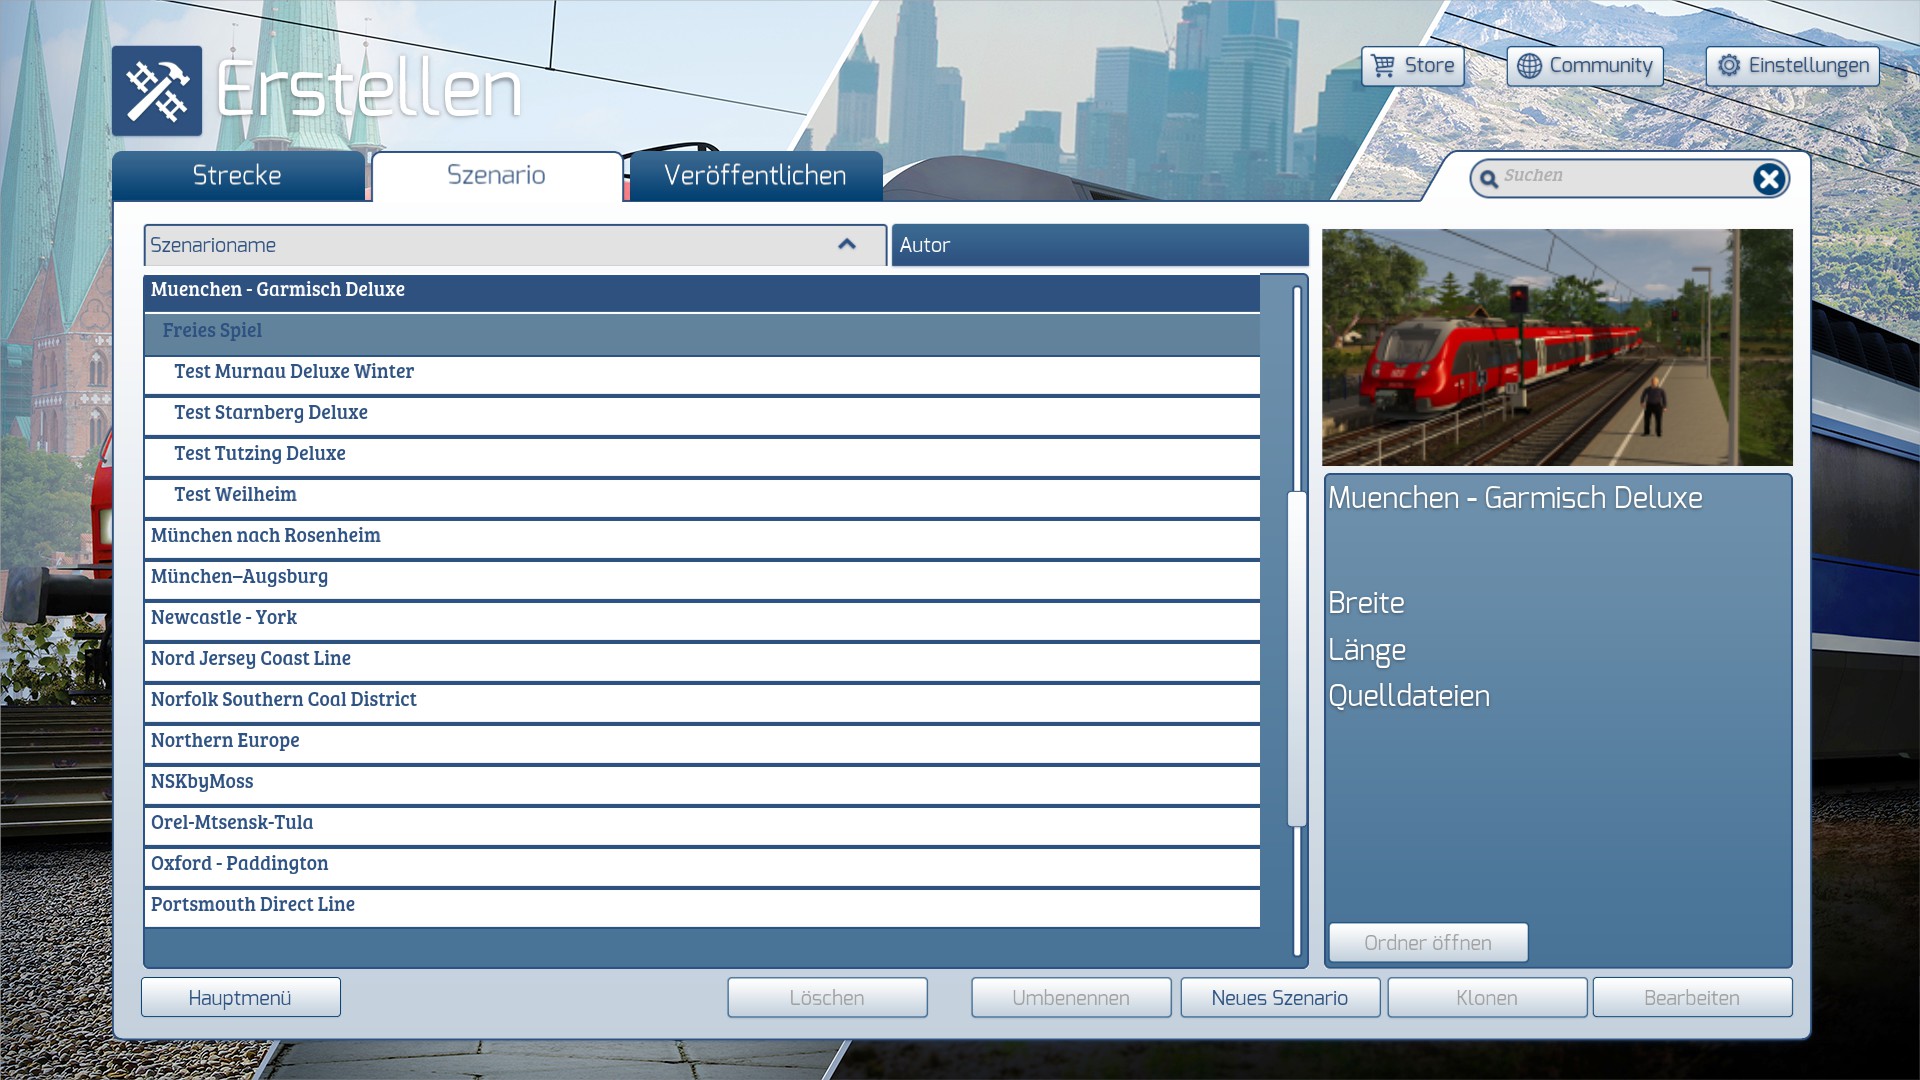Image resolution: width=1920 pixels, height=1080 pixels.
Task: Click the route preview thumbnail image
Action: (1557, 347)
